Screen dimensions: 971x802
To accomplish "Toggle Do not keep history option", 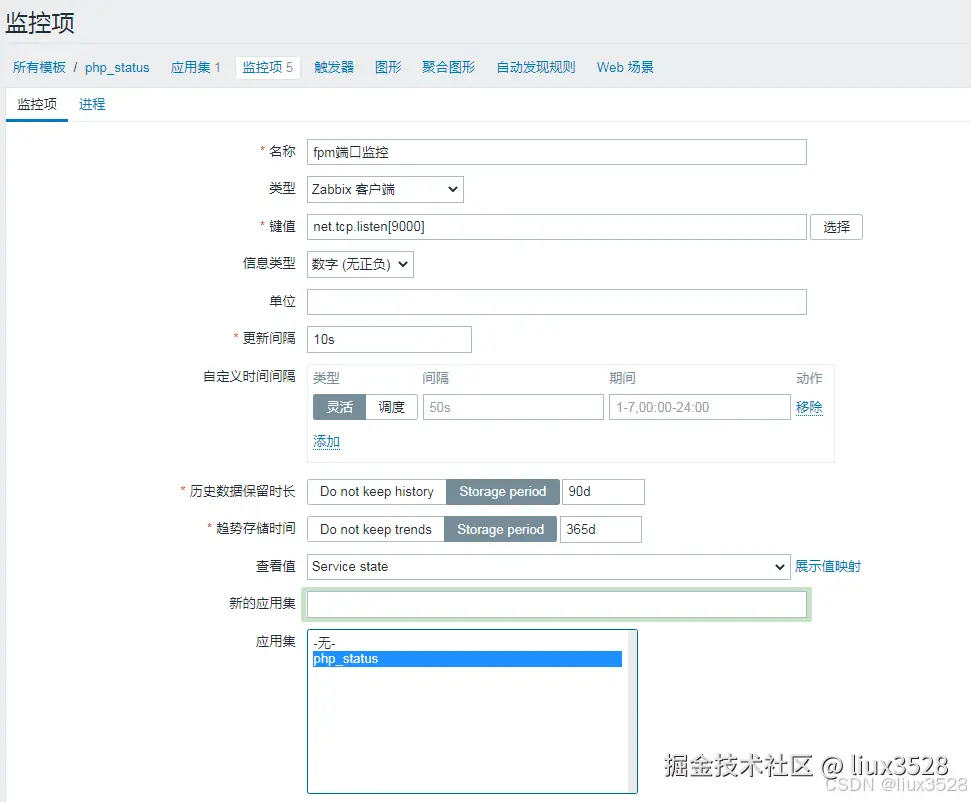I will click(376, 491).
